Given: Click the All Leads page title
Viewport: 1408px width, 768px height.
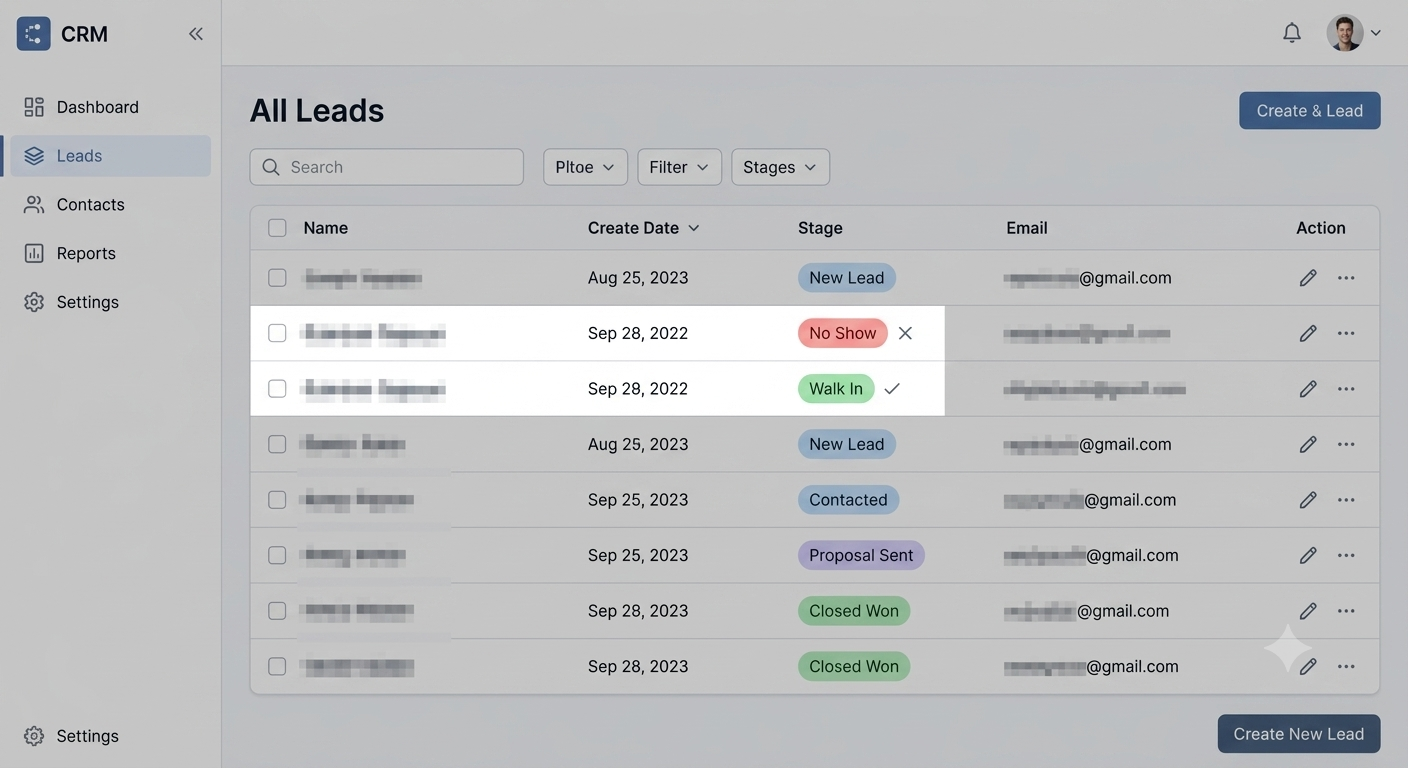Looking at the screenshot, I should (x=317, y=110).
